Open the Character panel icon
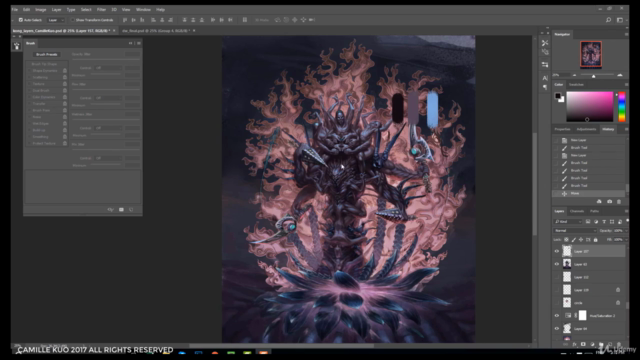This screenshot has height=360, width=640. click(x=545, y=78)
